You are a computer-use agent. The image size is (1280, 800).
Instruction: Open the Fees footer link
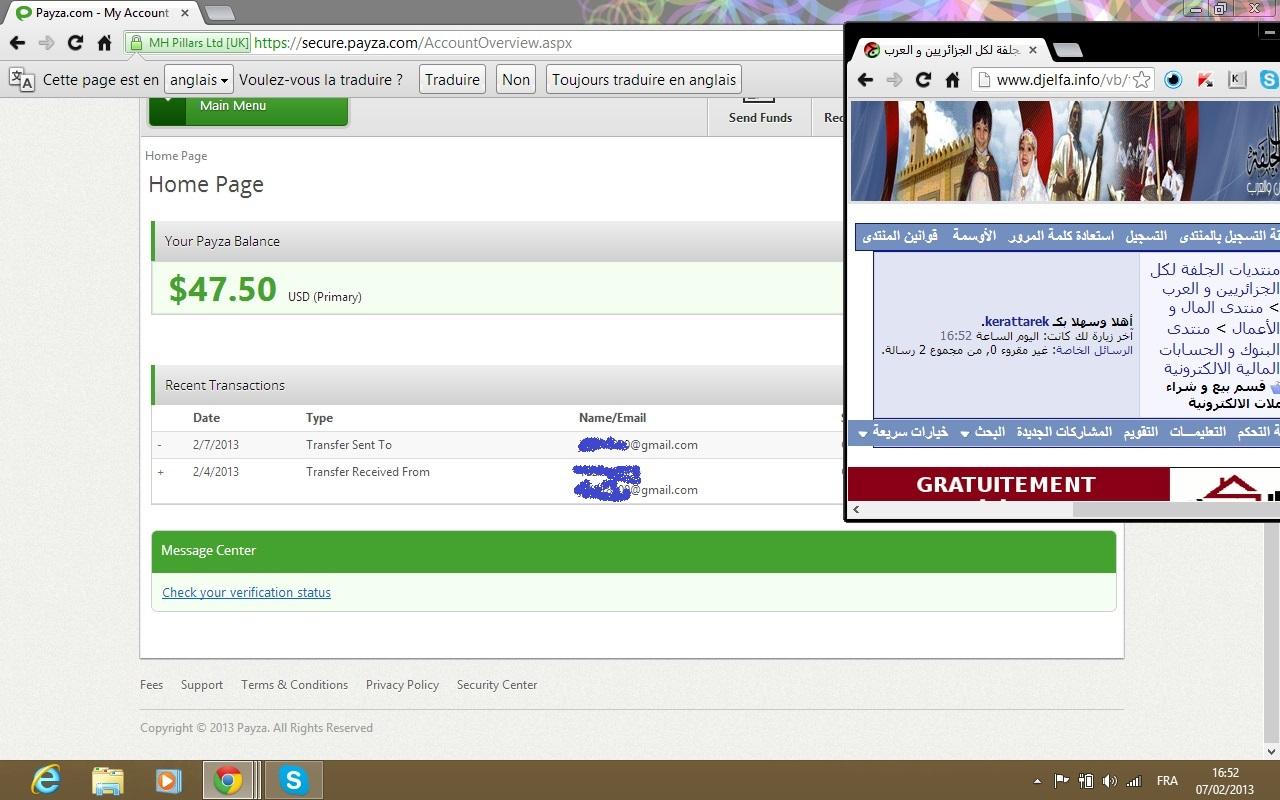click(x=151, y=685)
